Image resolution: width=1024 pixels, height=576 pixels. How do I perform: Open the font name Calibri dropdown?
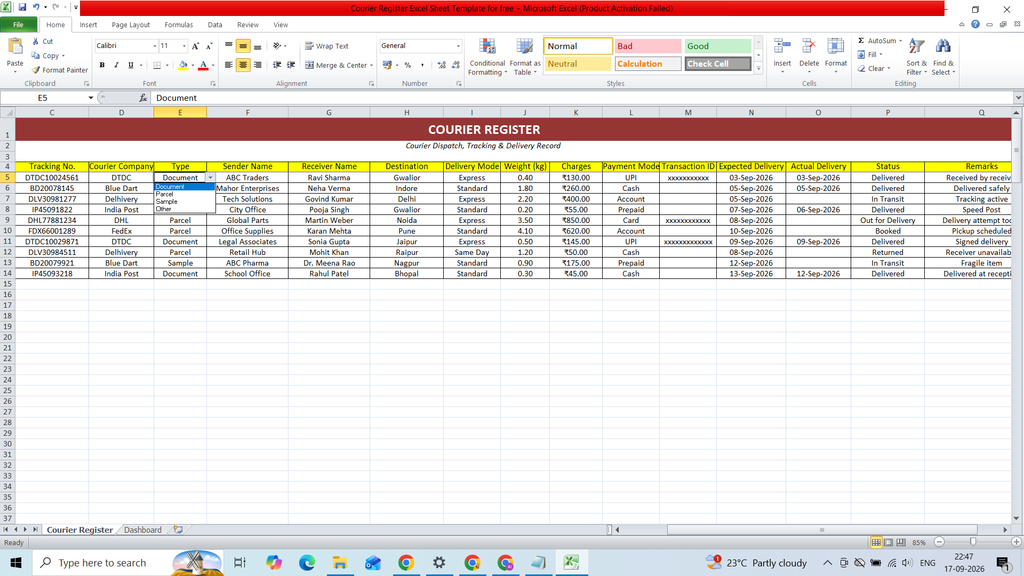pos(155,46)
